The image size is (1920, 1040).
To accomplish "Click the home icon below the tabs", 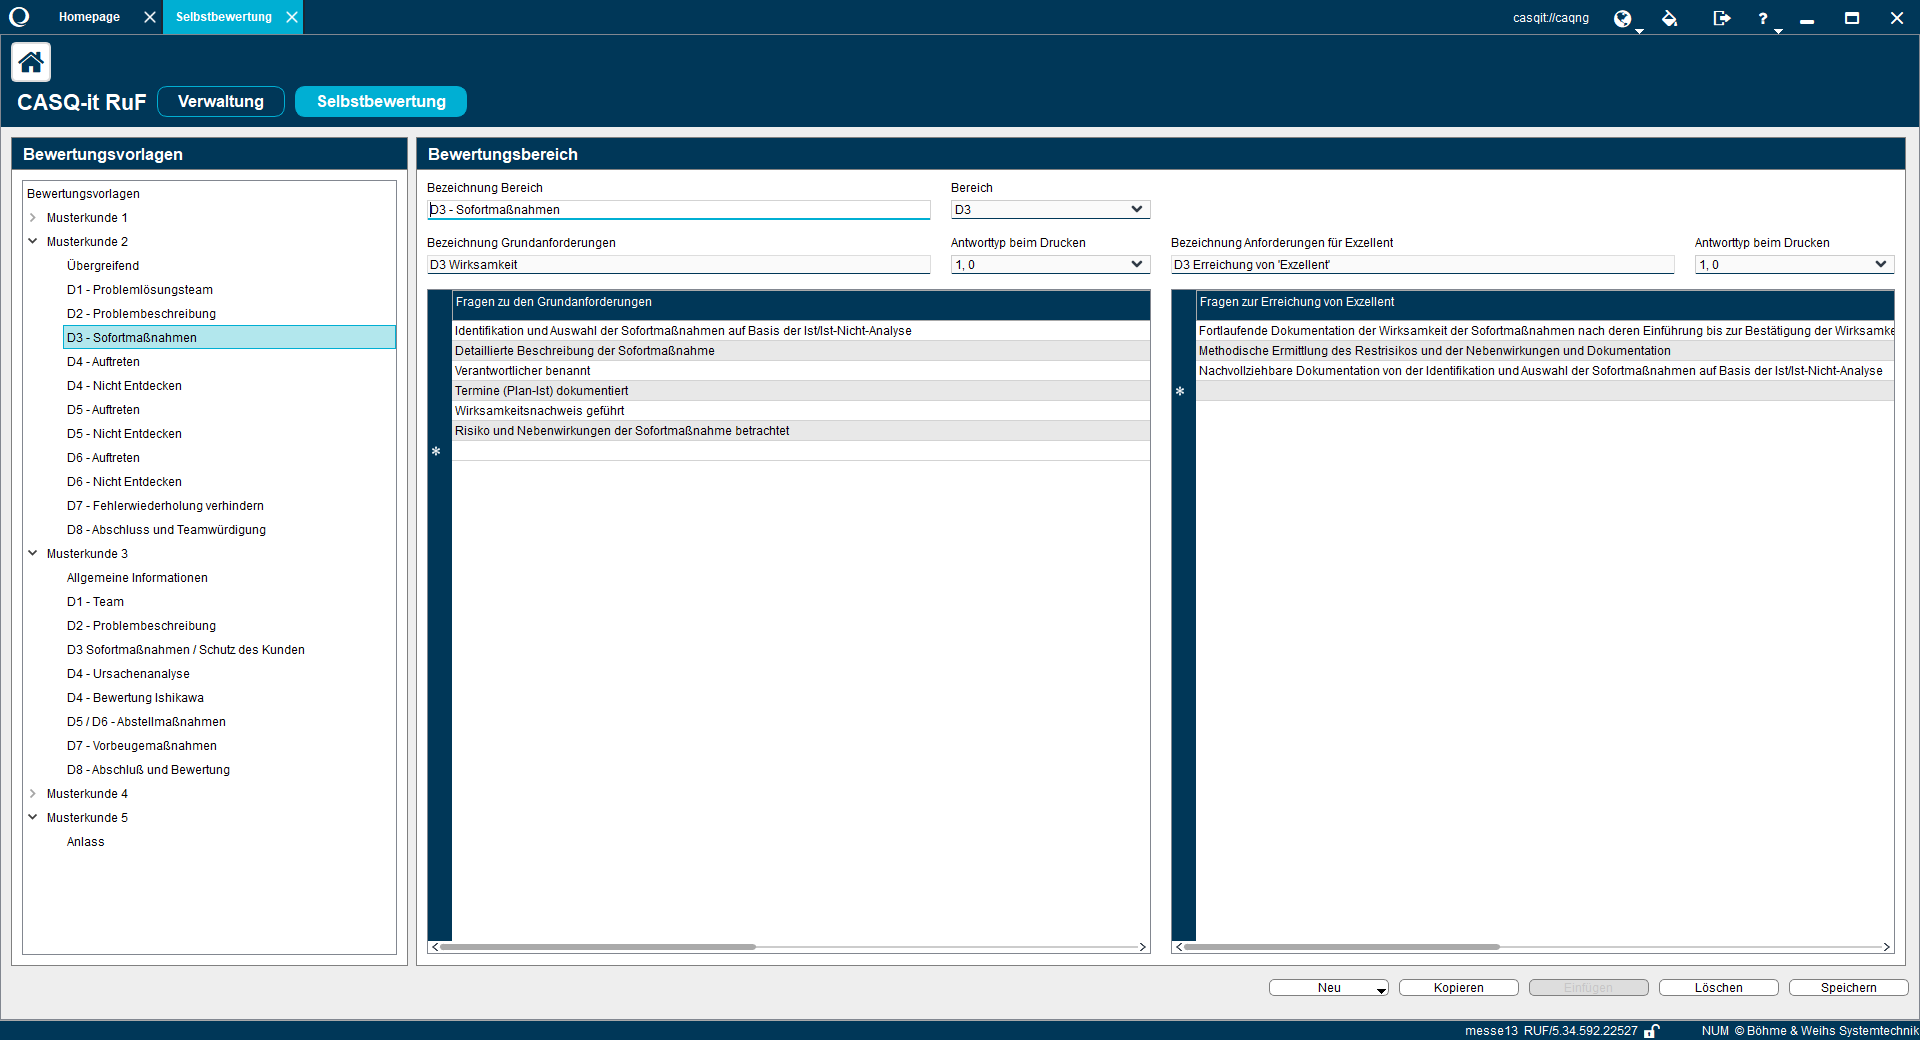I will point(30,61).
